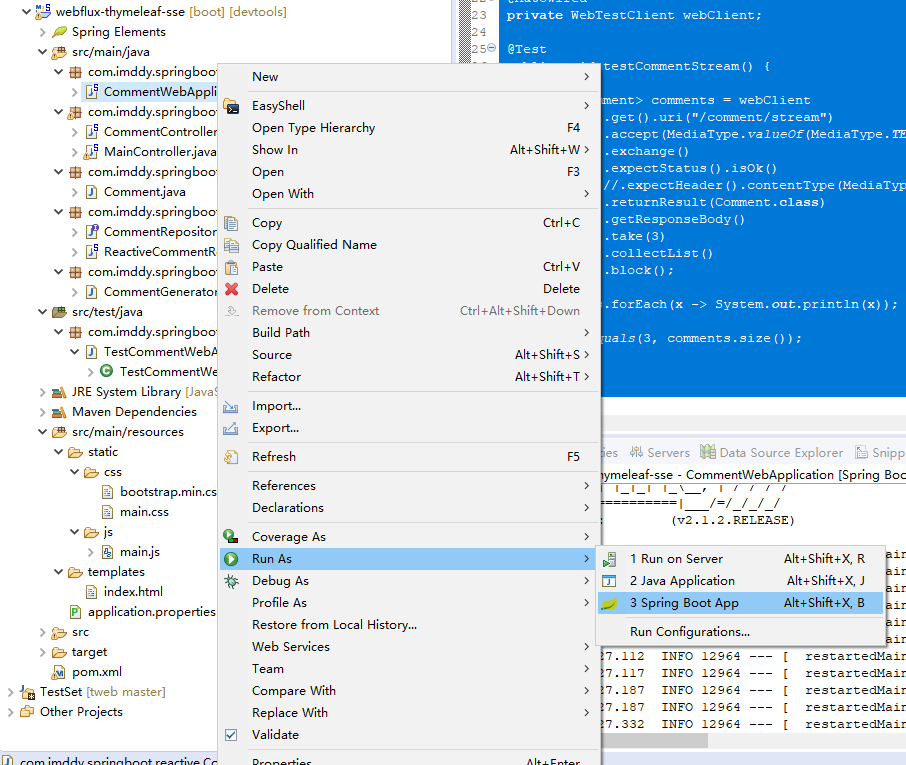The width and height of the screenshot is (906, 765).
Task: Select MainController.java in the tree
Action: 160,152
